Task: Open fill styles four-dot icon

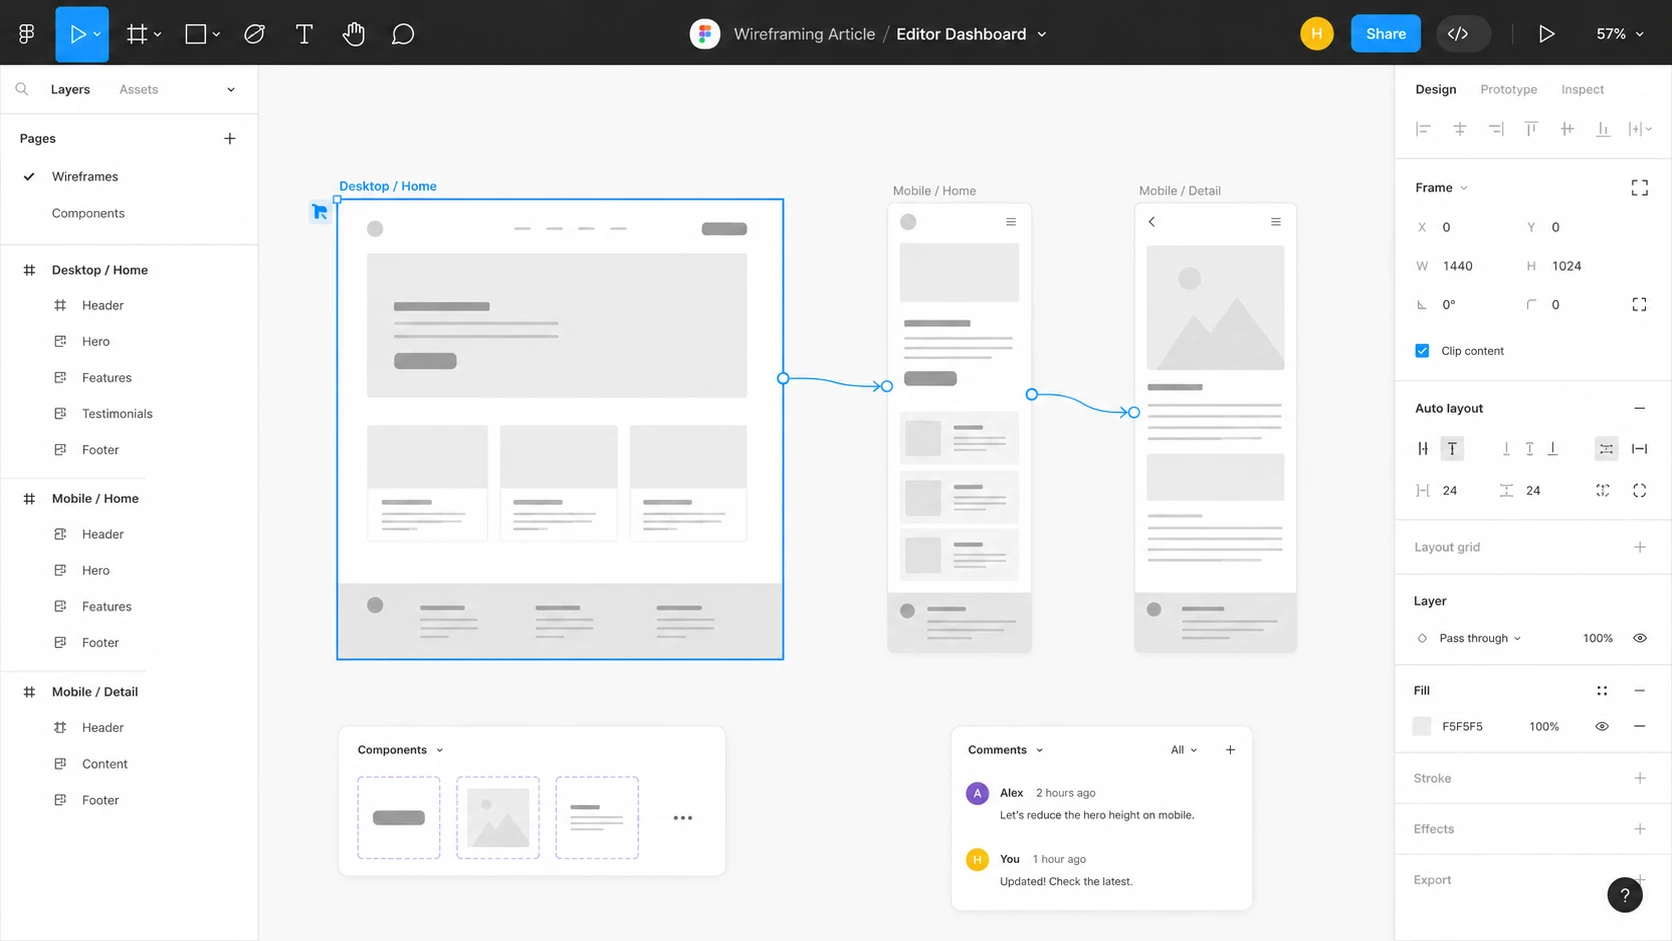Action: coord(1602,691)
